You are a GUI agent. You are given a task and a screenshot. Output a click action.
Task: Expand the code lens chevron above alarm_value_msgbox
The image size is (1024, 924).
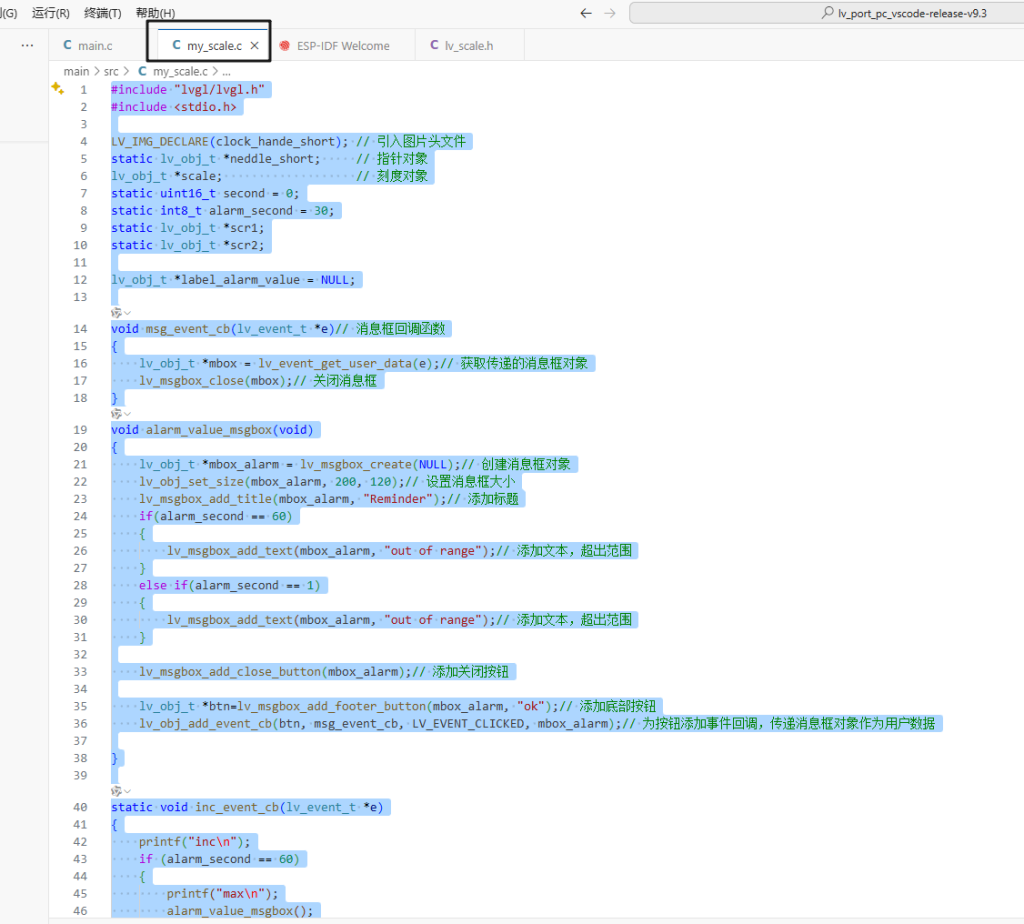point(127,413)
